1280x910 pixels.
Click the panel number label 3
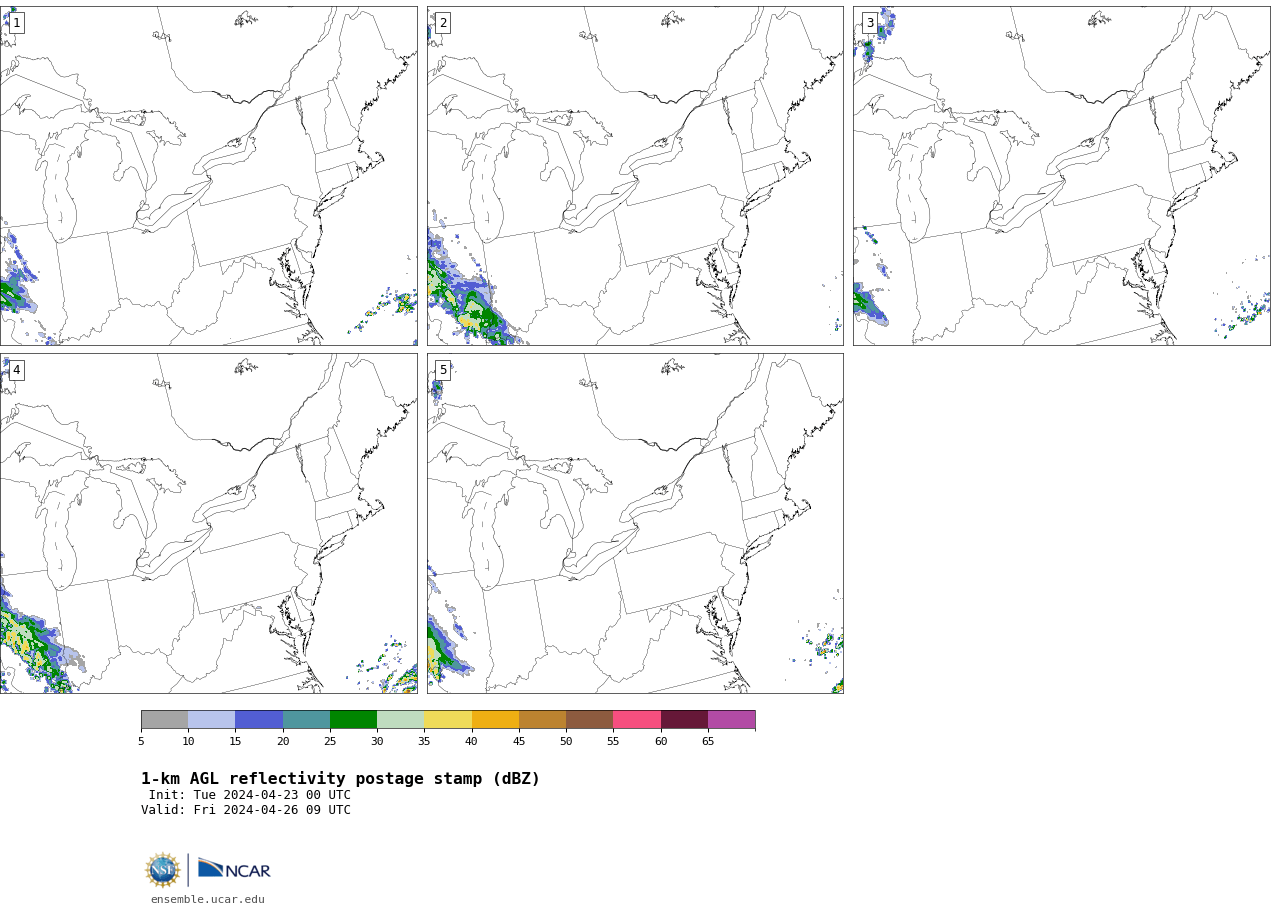pyautogui.click(x=870, y=23)
